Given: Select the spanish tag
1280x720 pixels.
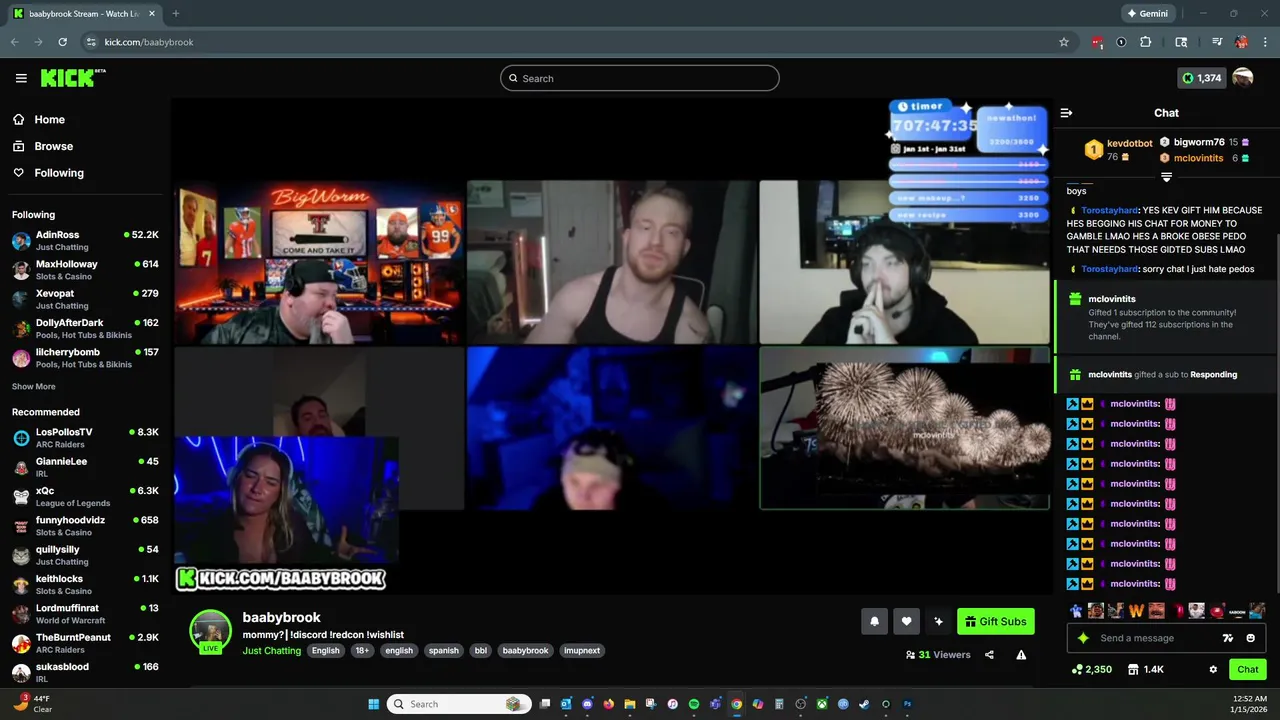Looking at the screenshot, I should [443, 650].
